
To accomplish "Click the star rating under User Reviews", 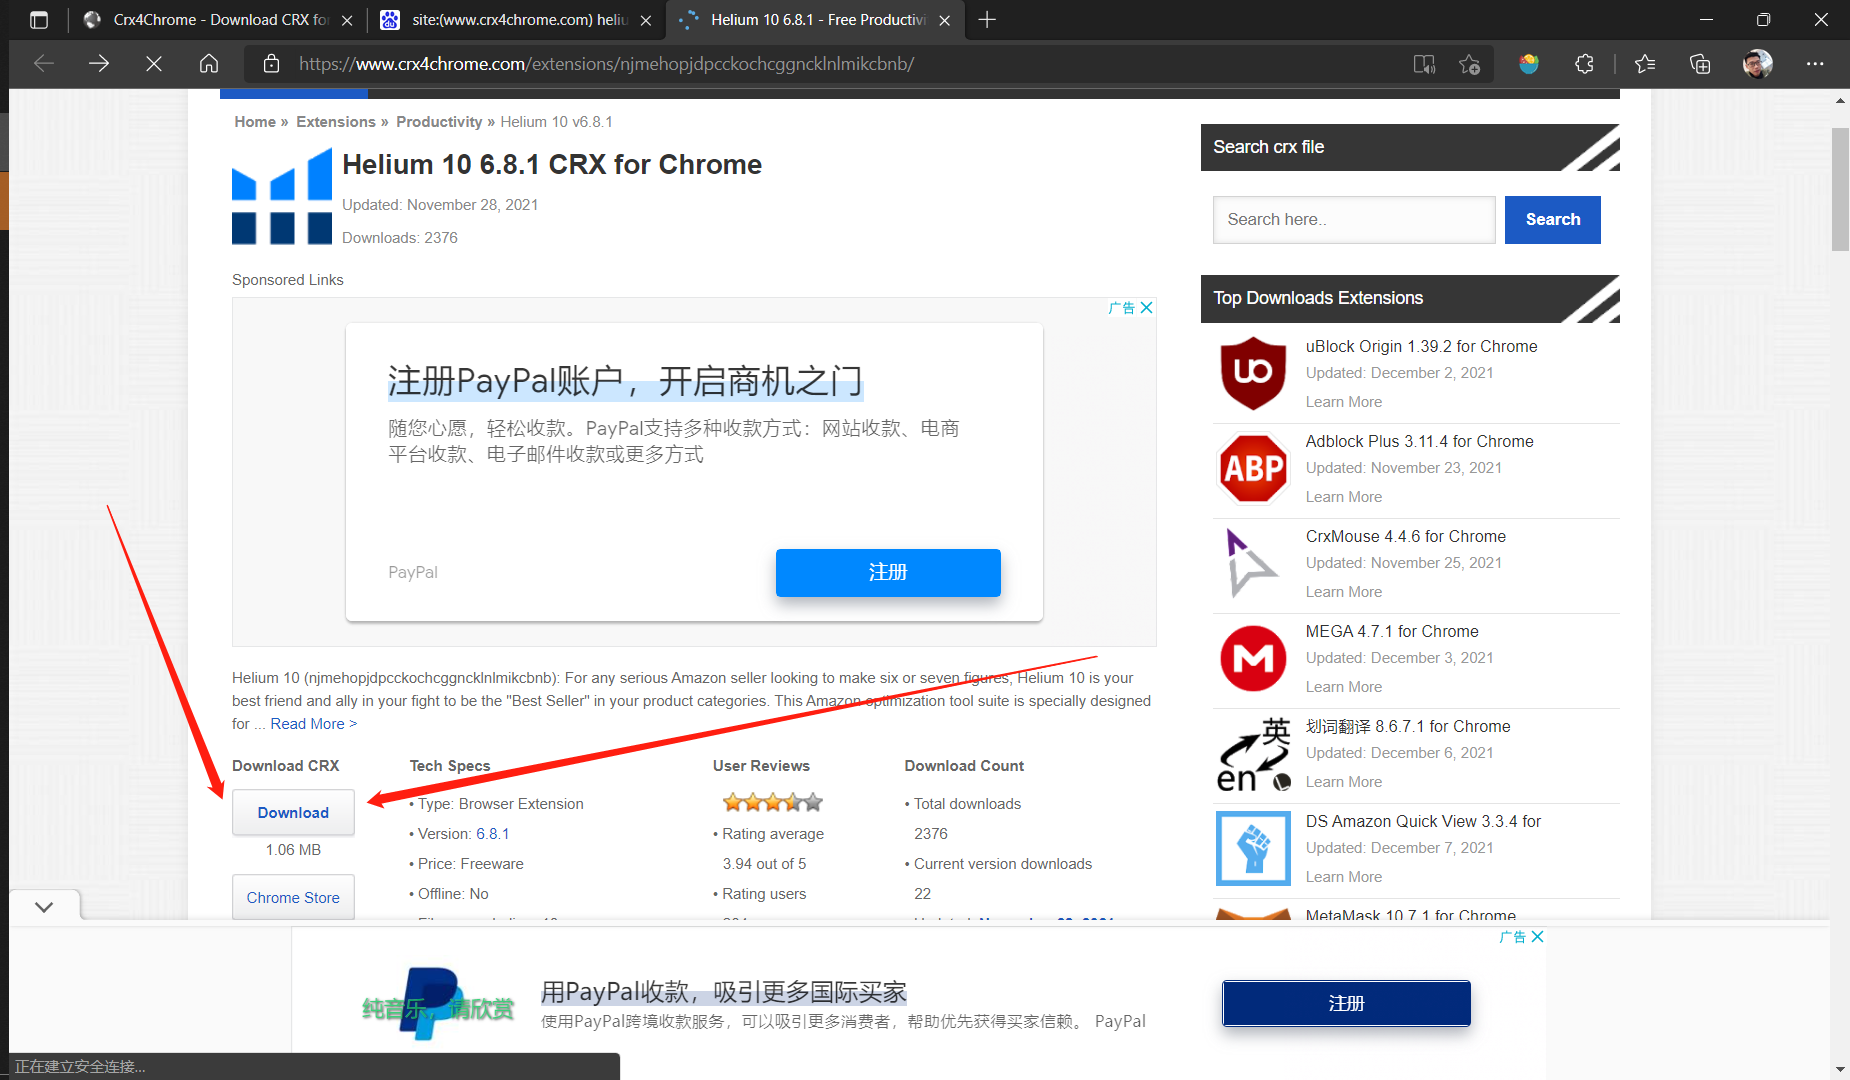I will pos(773,802).
